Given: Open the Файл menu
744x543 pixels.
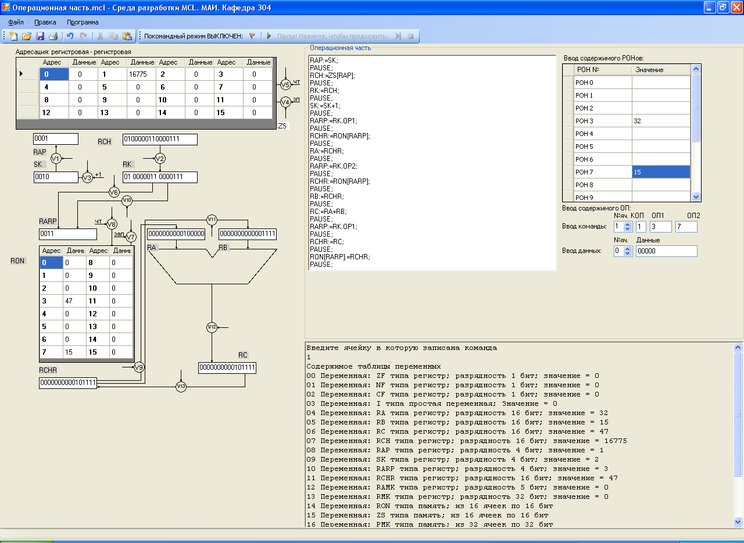Looking at the screenshot, I should click(16, 21).
